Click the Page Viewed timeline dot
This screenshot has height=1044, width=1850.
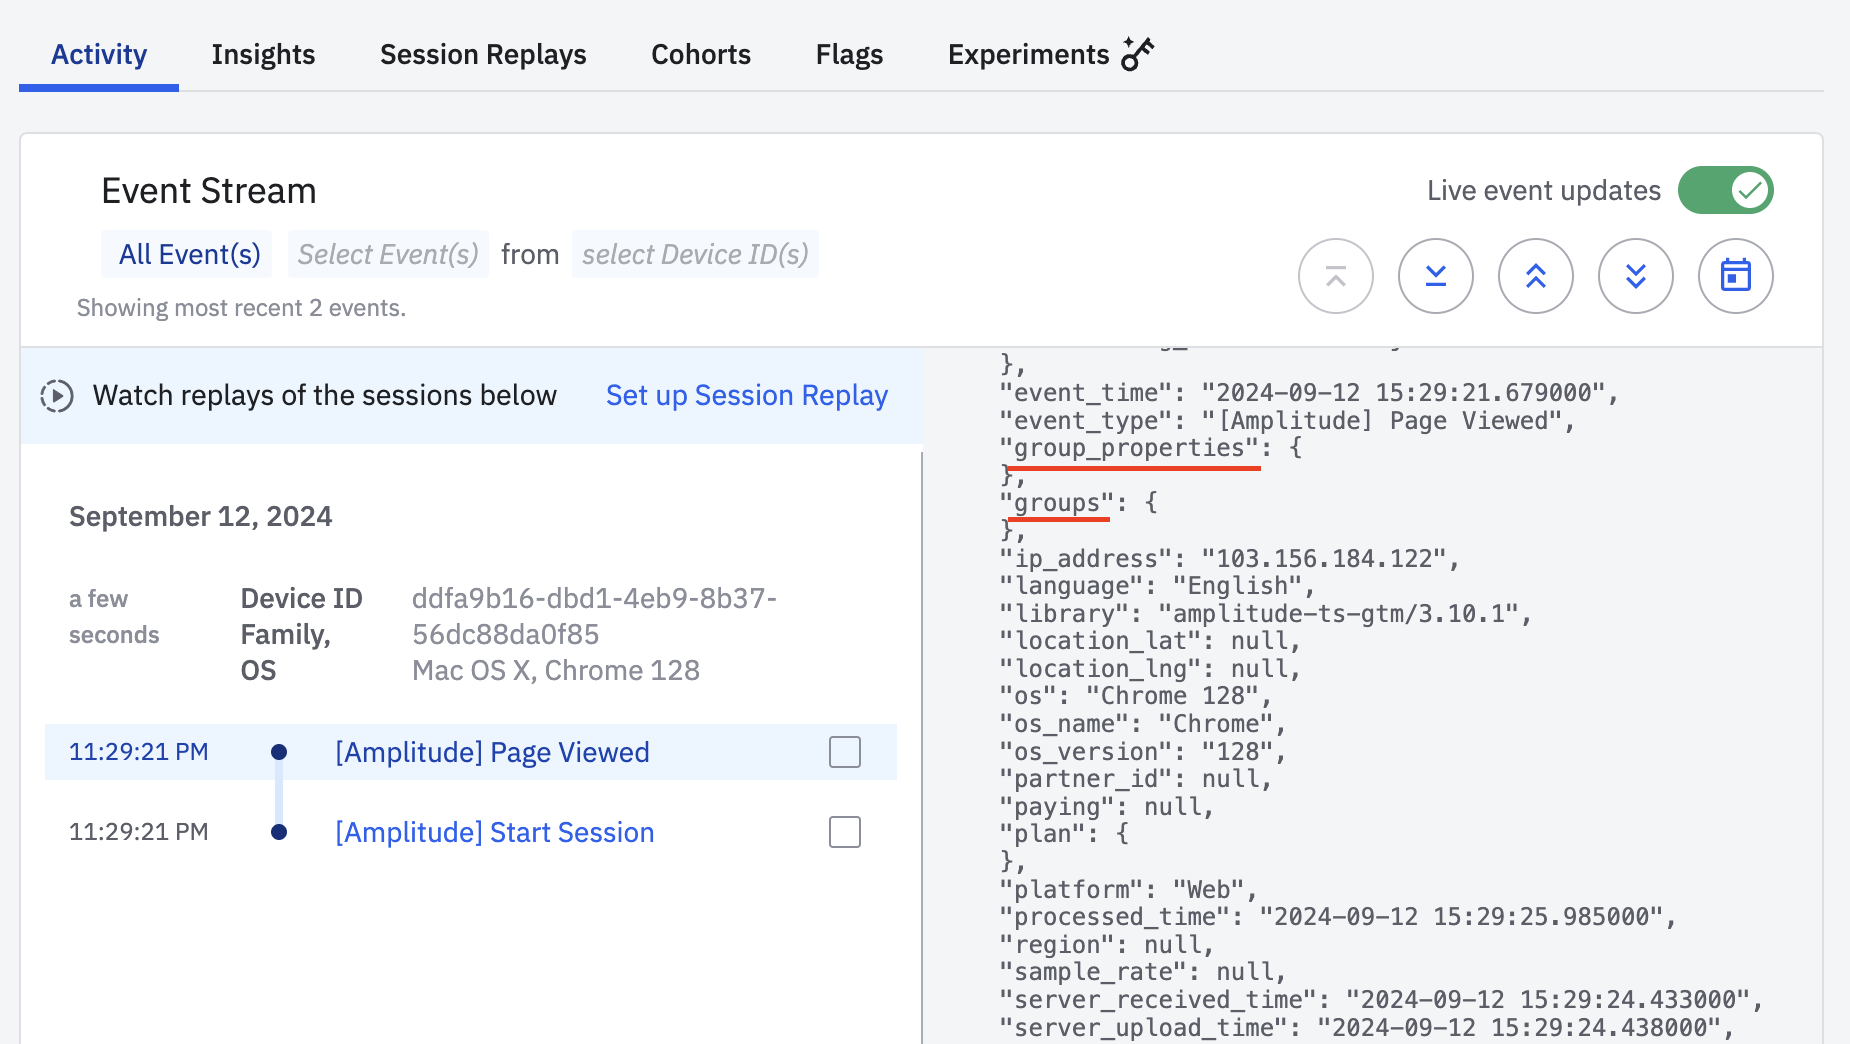[x=279, y=752]
